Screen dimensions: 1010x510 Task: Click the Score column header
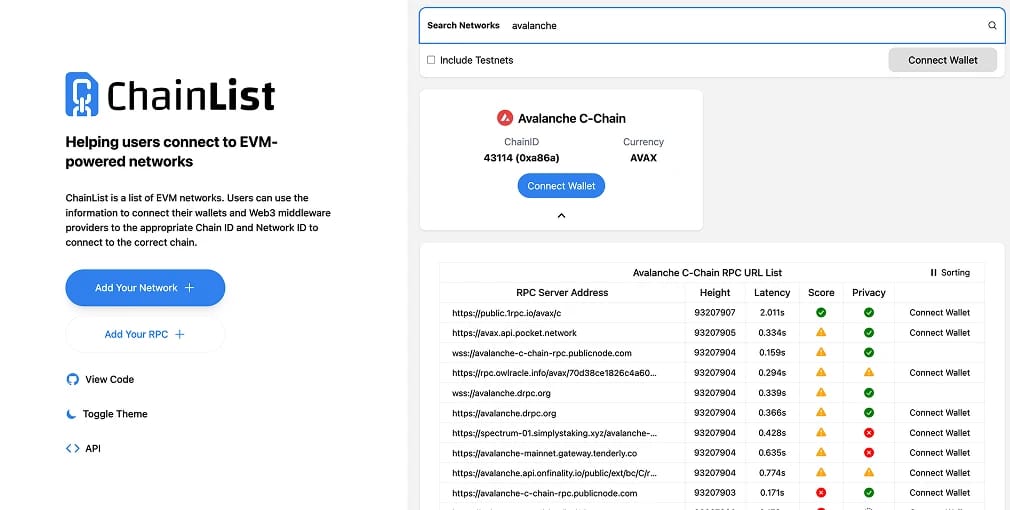pyautogui.click(x=821, y=292)
